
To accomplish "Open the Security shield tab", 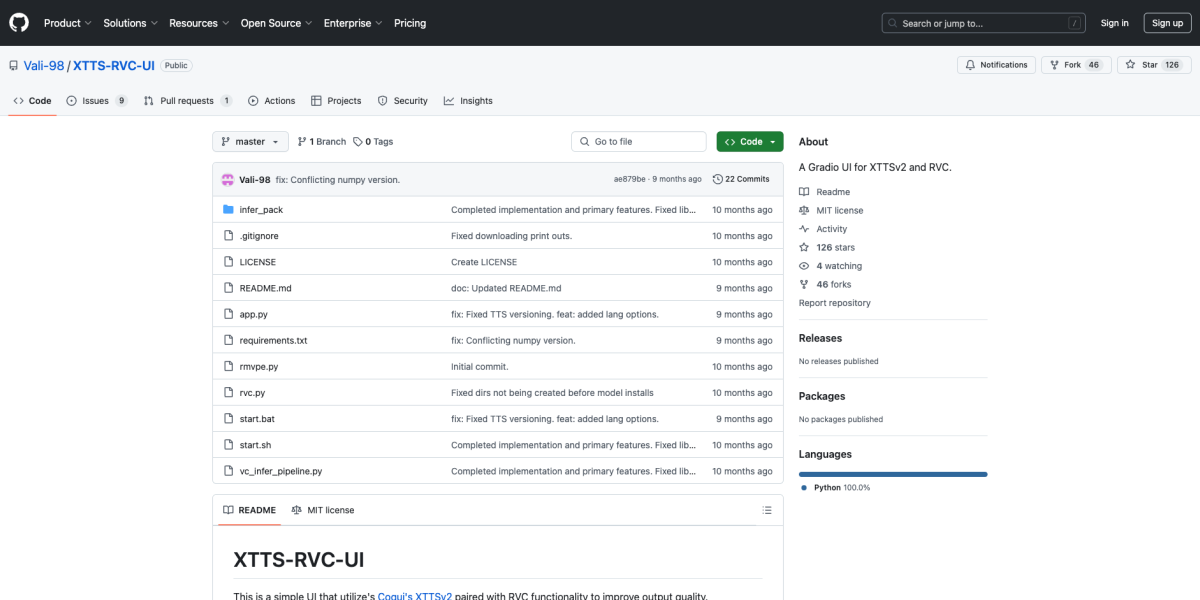I will pyautogui.click(x=402, y=100).
